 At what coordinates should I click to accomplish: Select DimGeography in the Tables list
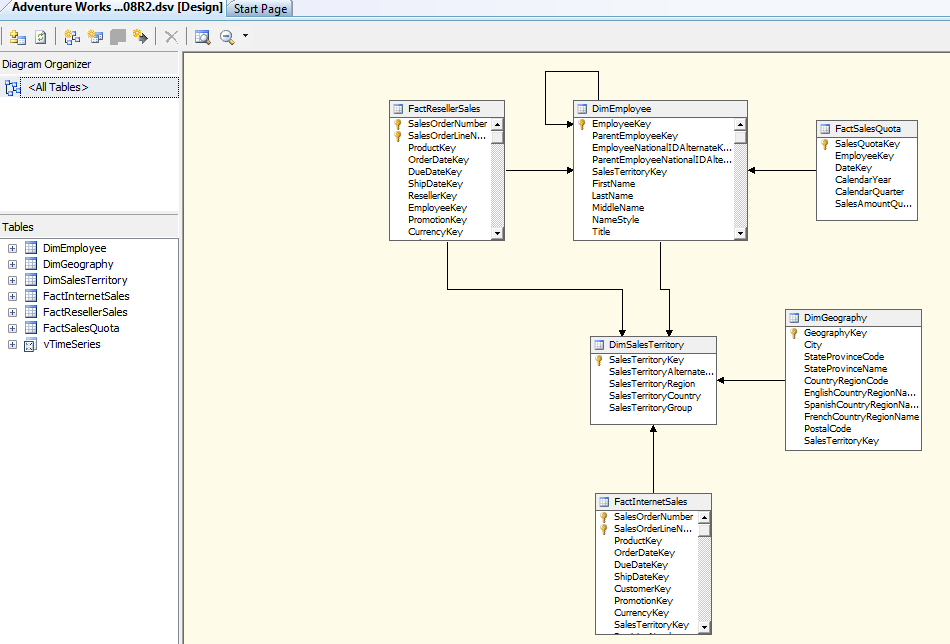78,264
